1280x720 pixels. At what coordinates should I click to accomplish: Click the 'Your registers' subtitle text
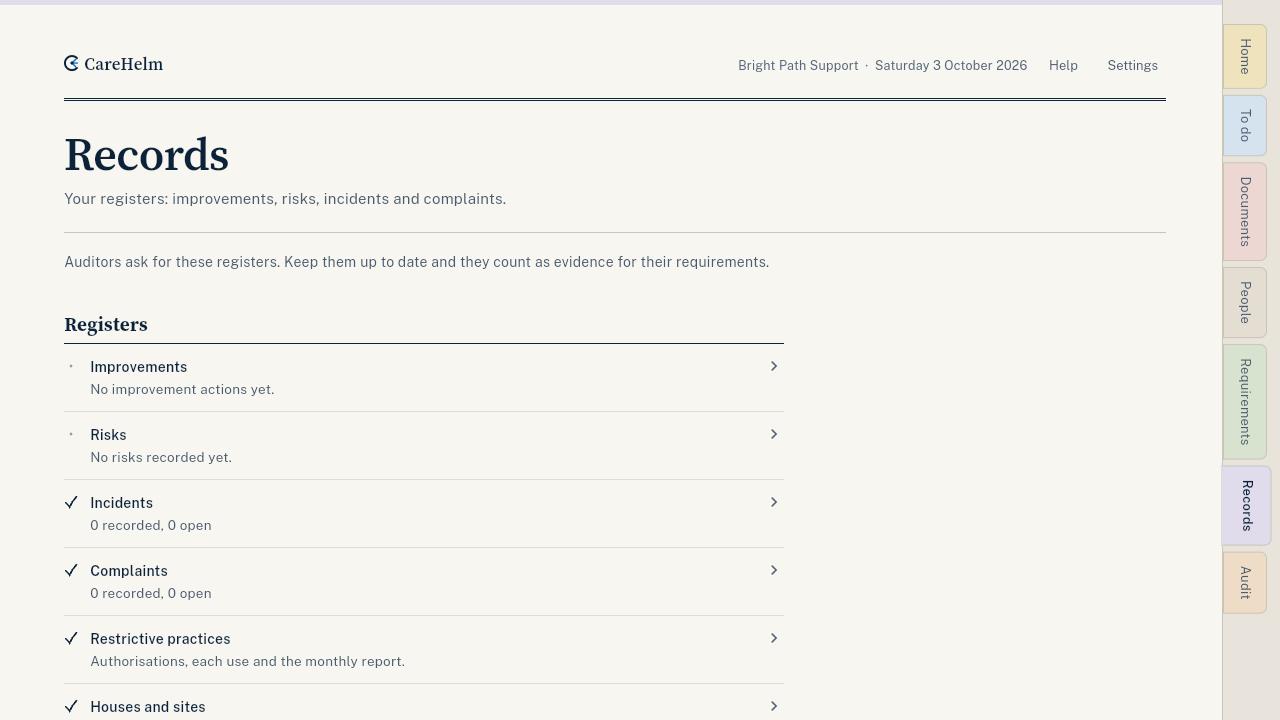point(285,199)
